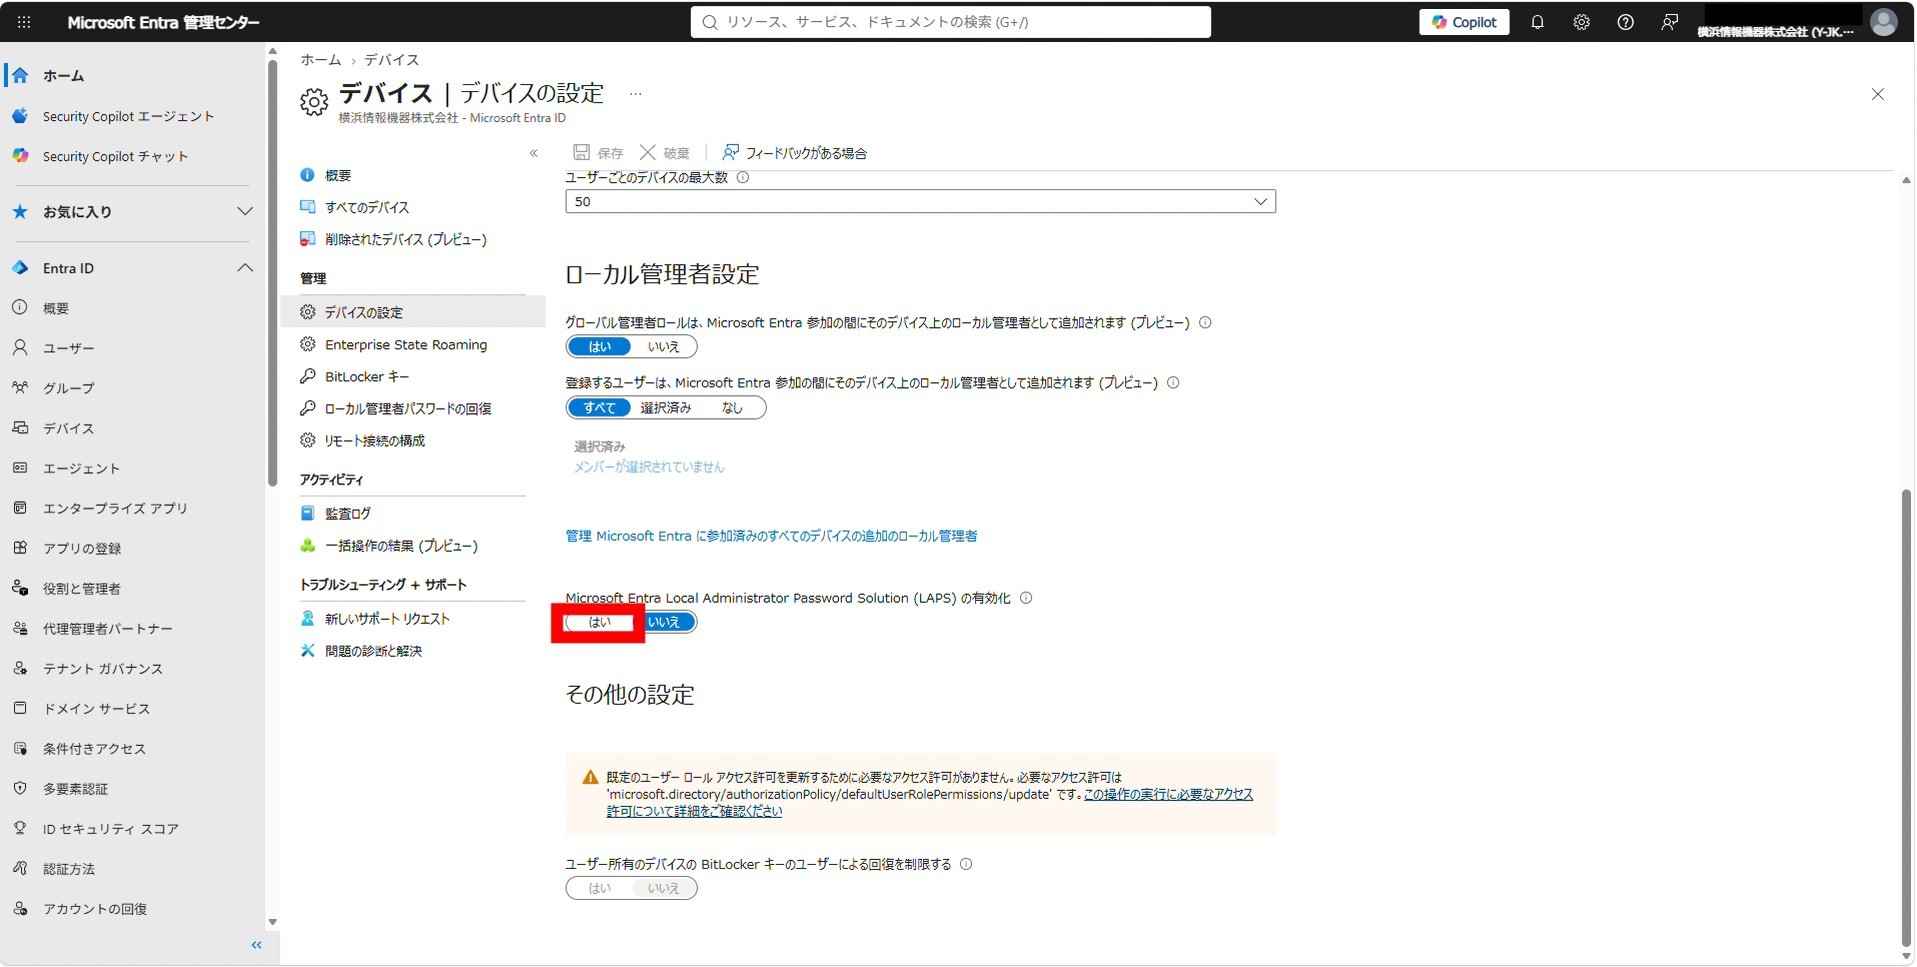Image resolution: width=1917 pixels, height=967 pixels.
Task: Click フィードバックがある場合
Action: [794, 152]
